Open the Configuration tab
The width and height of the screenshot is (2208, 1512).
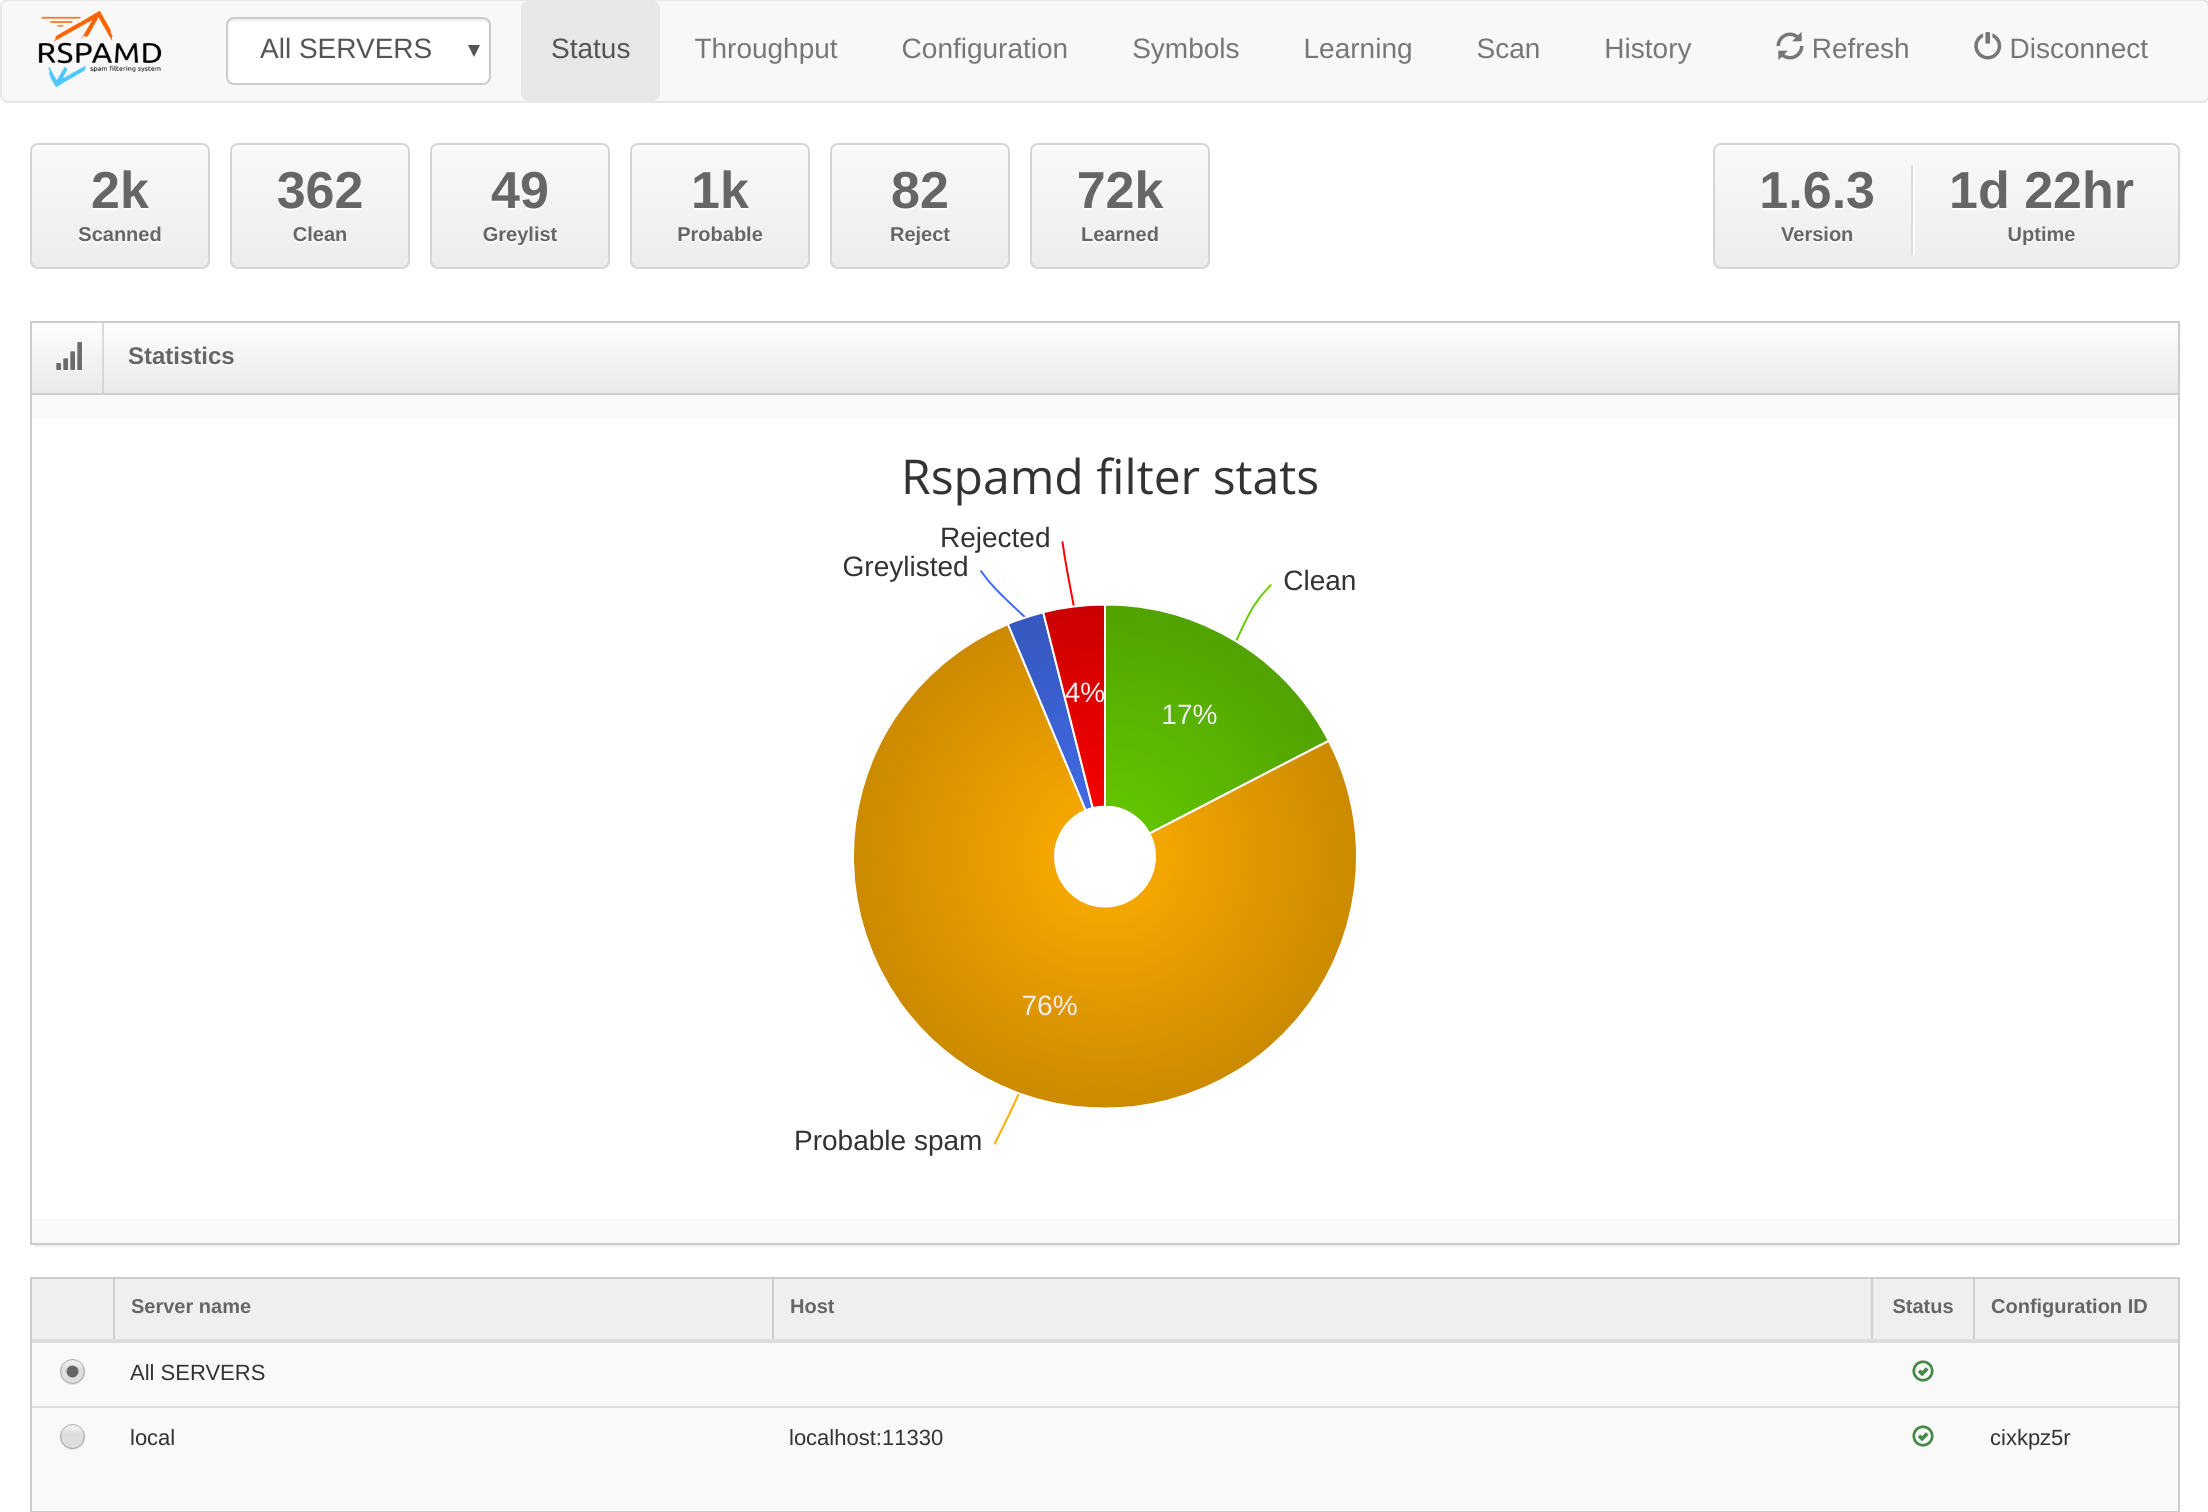click(x=984, y=49)
